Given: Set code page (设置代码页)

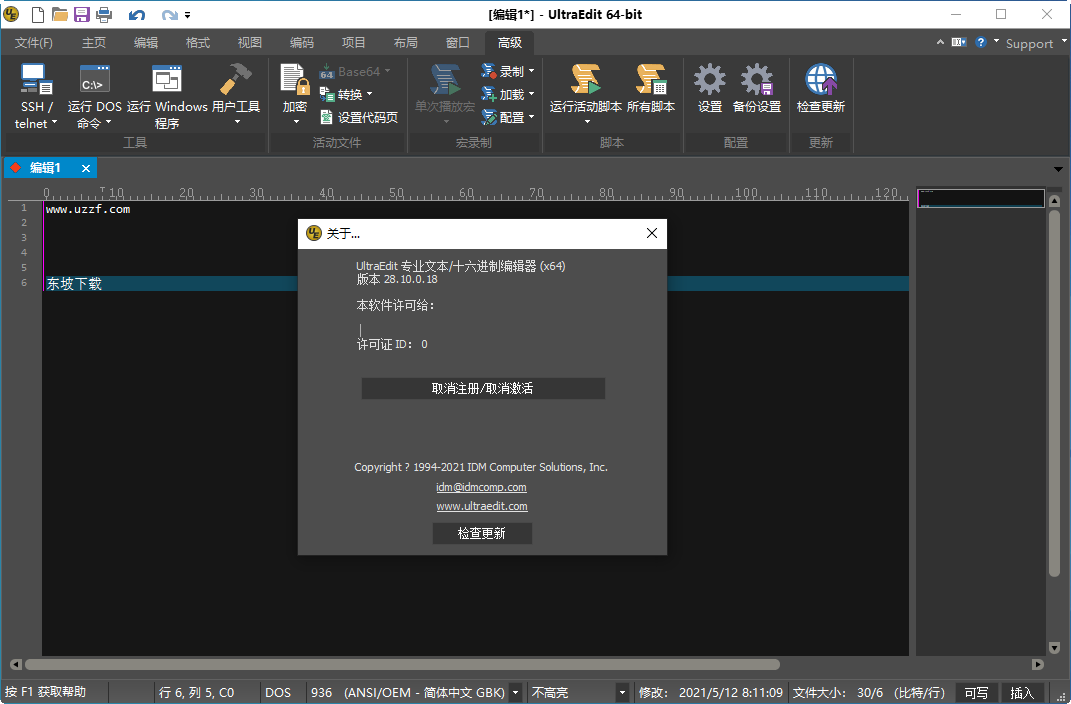Looking at the screenshot, I should [359, 117].
